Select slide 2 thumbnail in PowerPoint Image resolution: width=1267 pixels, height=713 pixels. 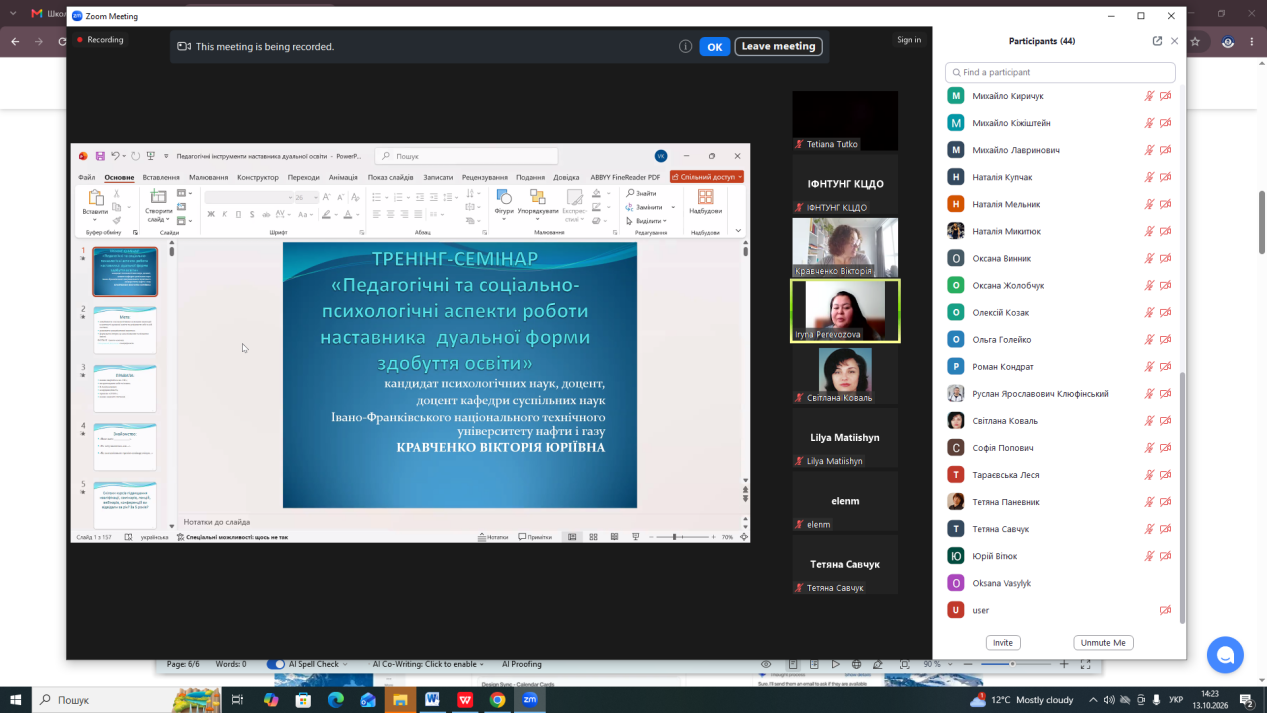click(x=125, y=330)
